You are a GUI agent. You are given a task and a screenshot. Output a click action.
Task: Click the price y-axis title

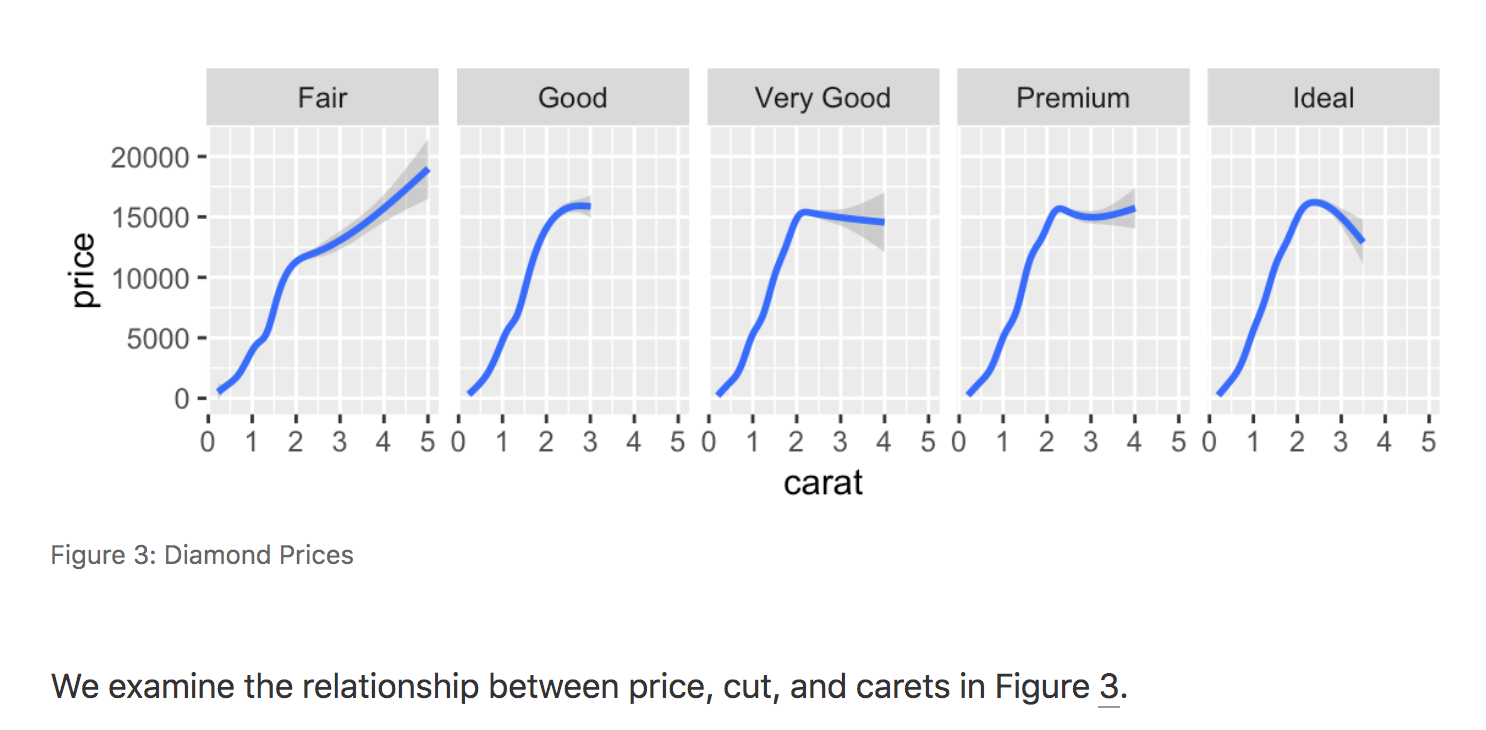pos(84,270)
